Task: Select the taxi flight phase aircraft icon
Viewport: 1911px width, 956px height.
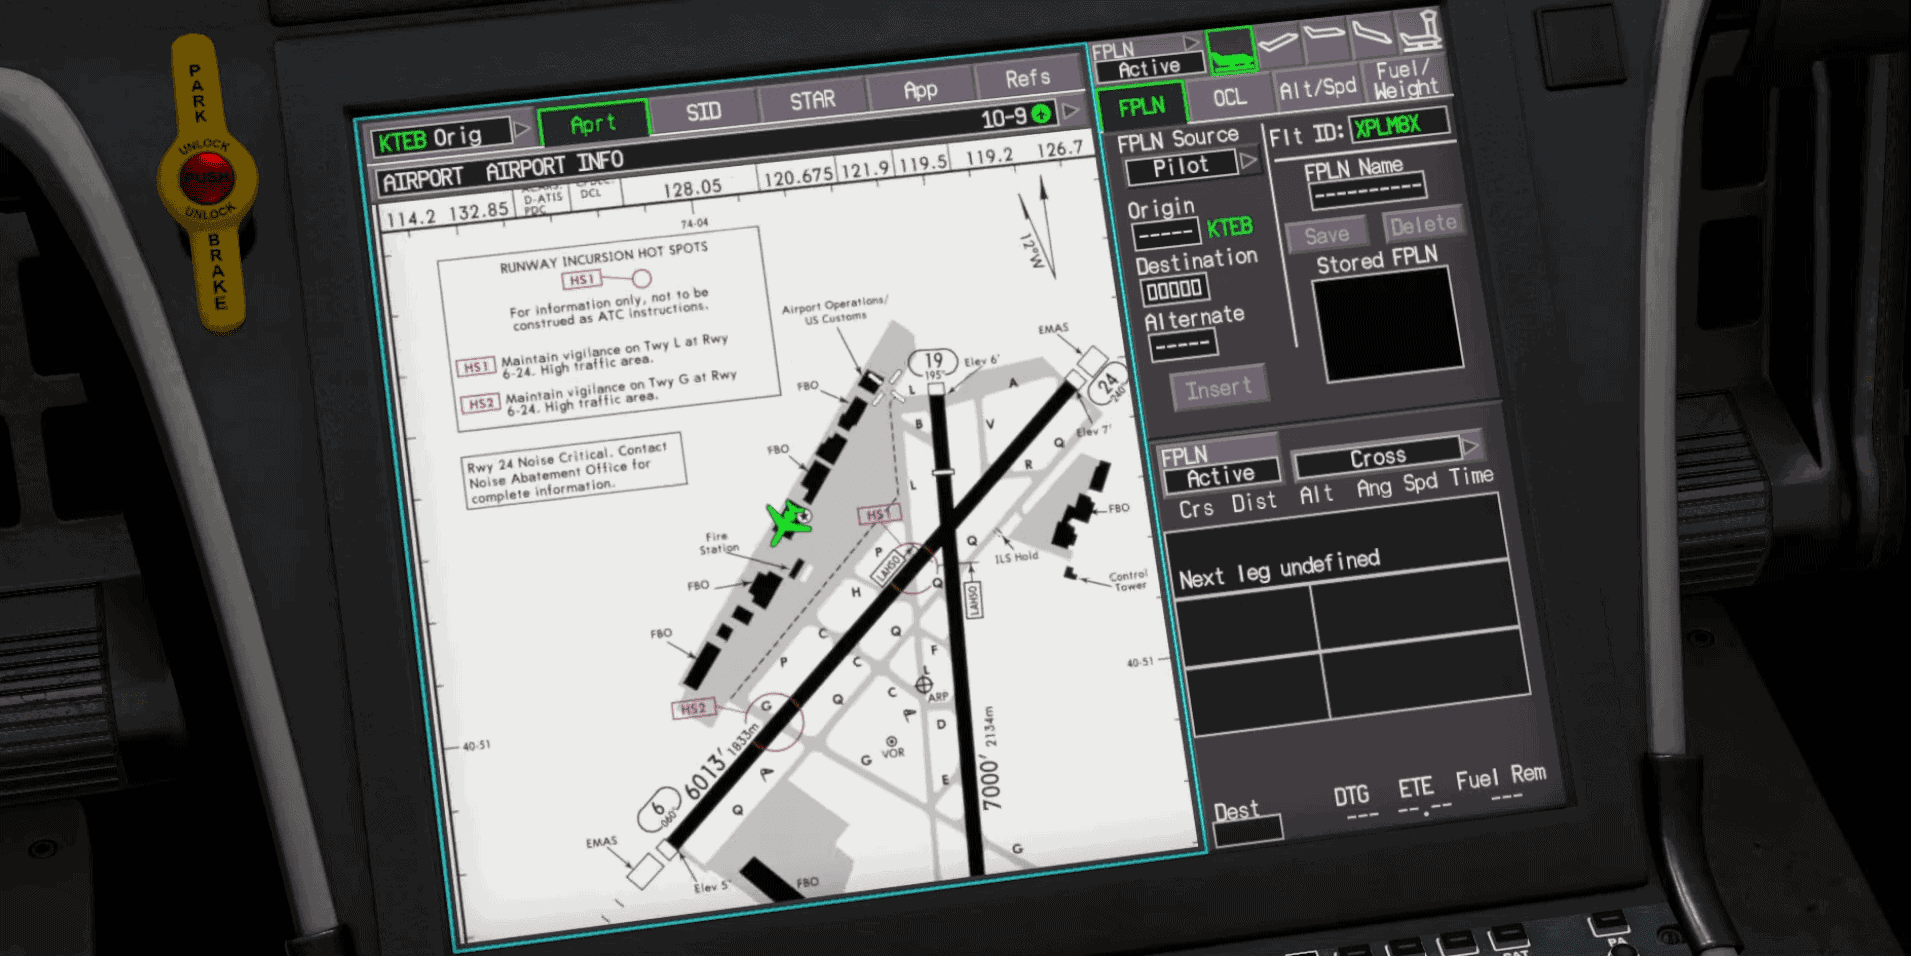Action: pos(1234,50)
